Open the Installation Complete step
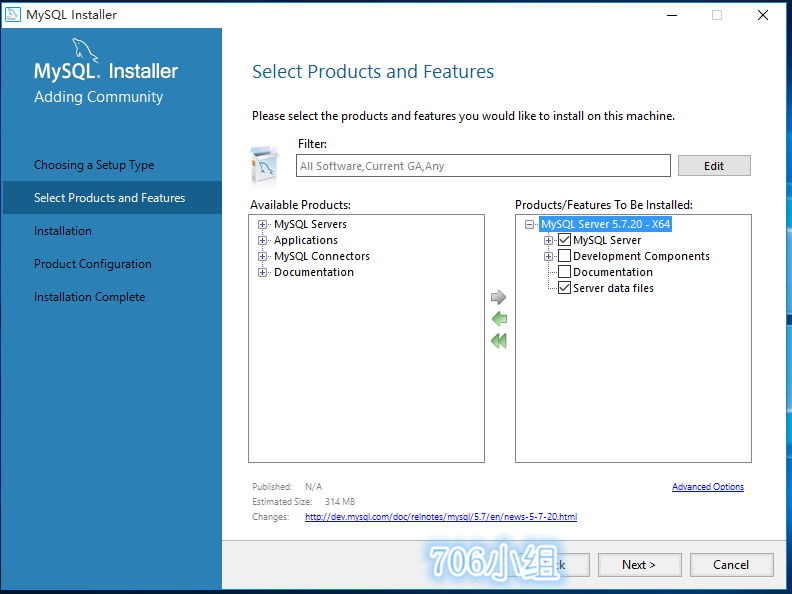The height and width of the screenshot is (594, 792). click(x=89, y=297)
